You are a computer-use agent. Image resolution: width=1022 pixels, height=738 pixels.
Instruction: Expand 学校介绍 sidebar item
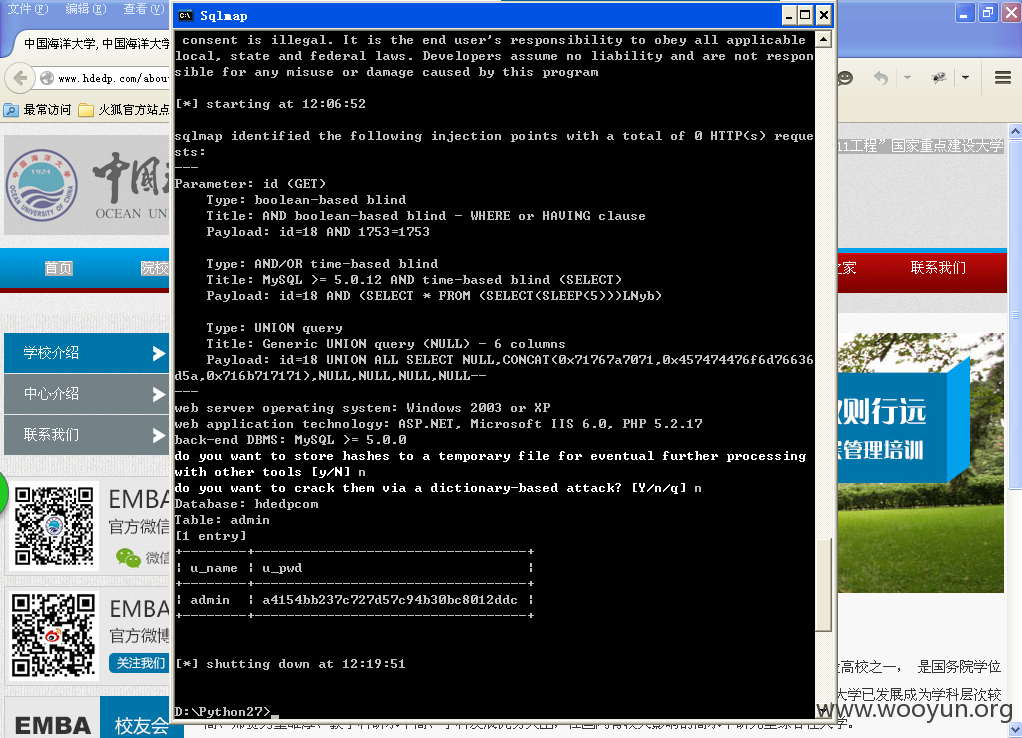pos(87,353)
